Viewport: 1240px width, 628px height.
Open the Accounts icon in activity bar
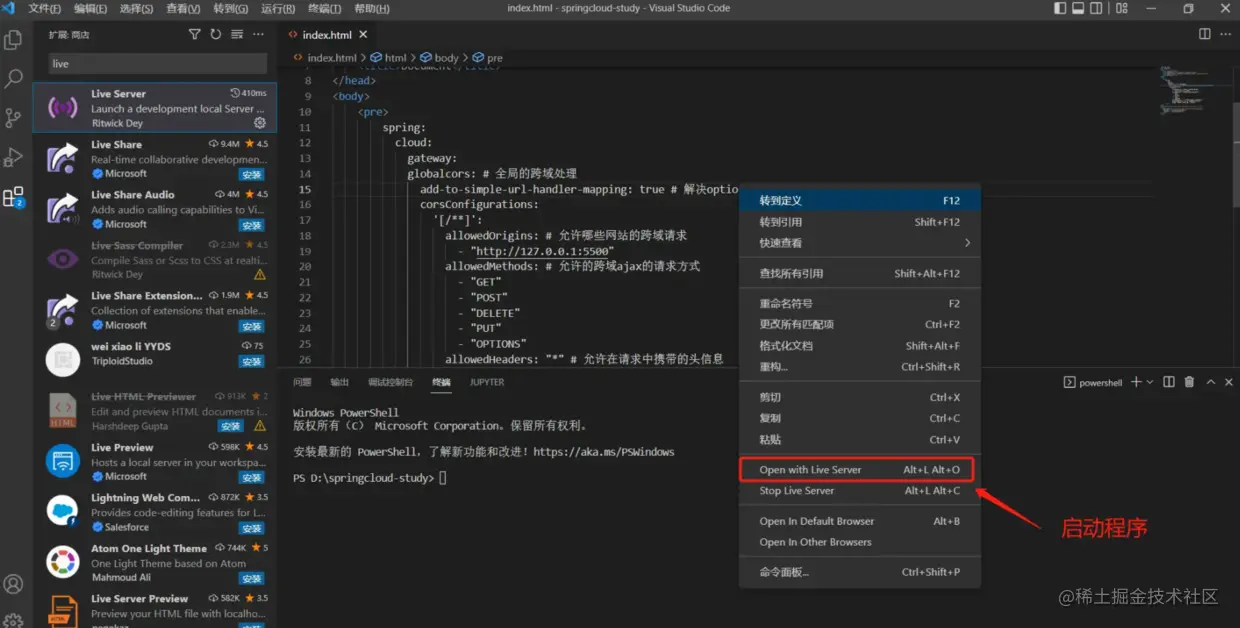tap(13, 584)
